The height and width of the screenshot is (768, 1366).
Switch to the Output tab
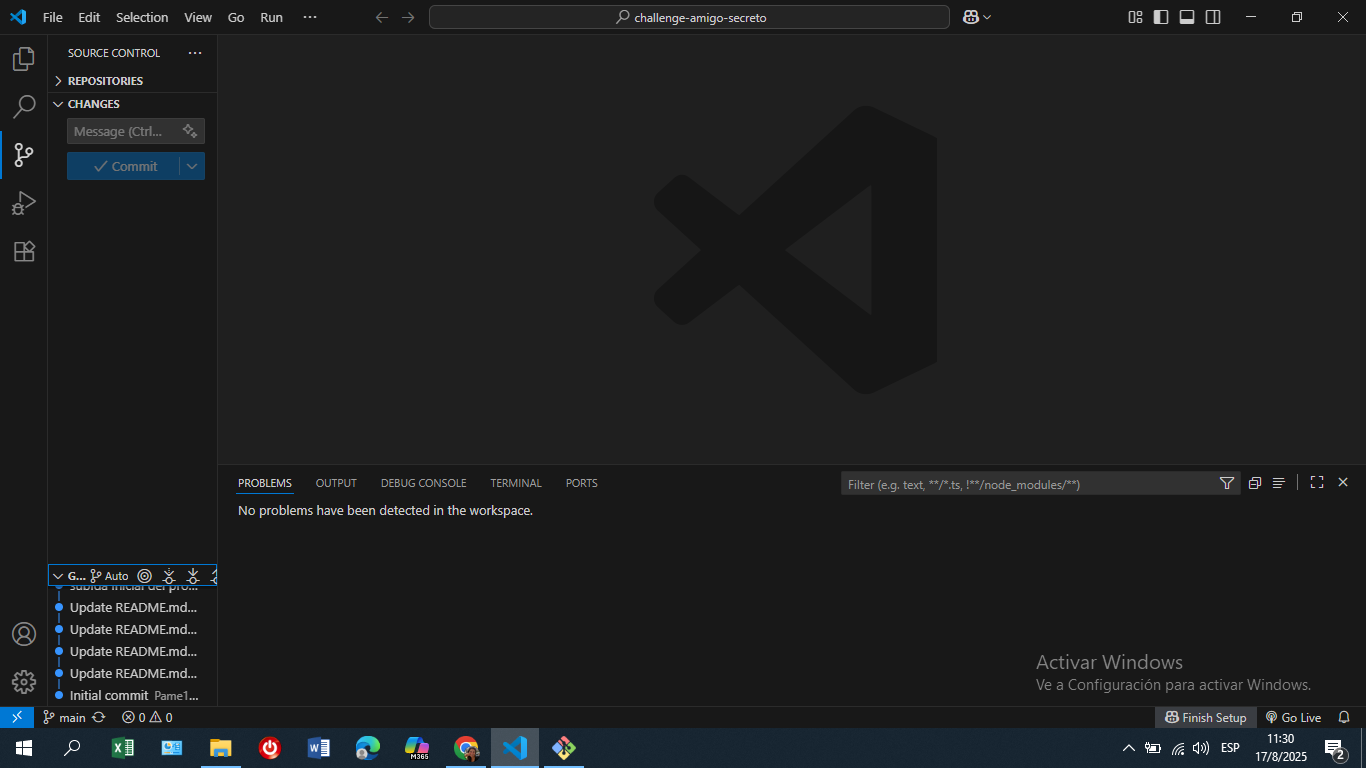(336, 483)
